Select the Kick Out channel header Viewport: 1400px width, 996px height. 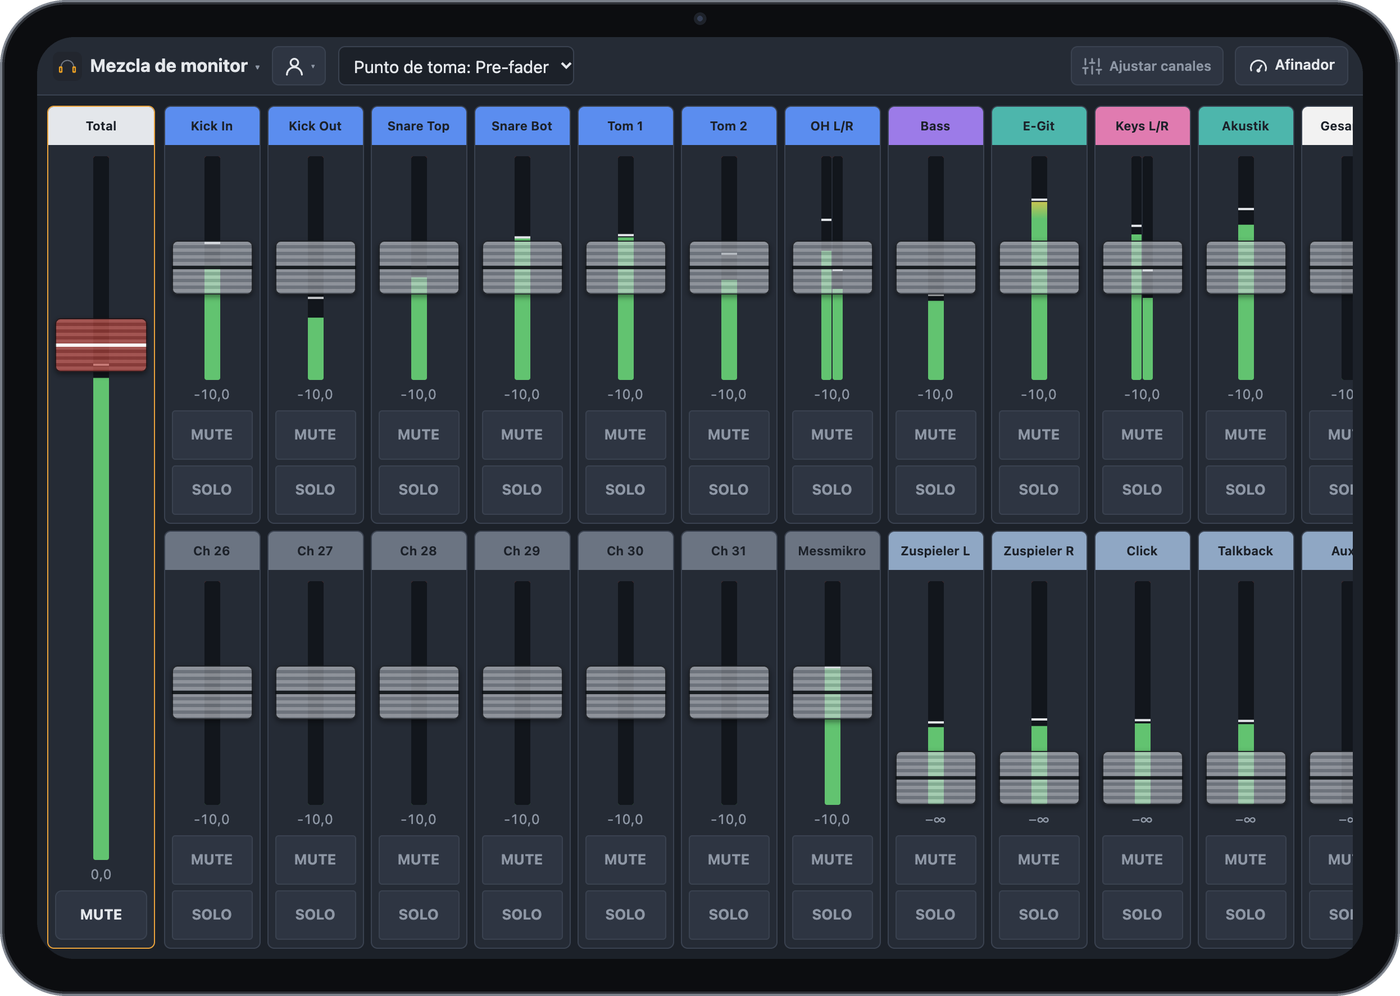(315, 126)
